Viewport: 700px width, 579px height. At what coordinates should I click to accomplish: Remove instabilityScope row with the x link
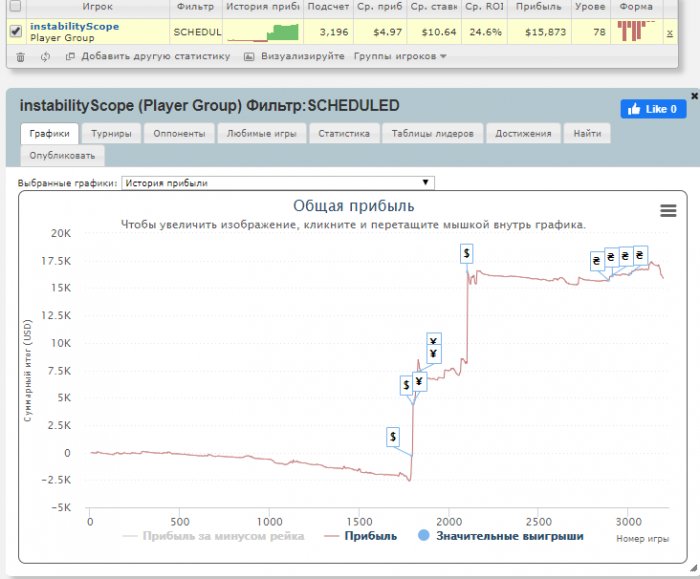670,33
